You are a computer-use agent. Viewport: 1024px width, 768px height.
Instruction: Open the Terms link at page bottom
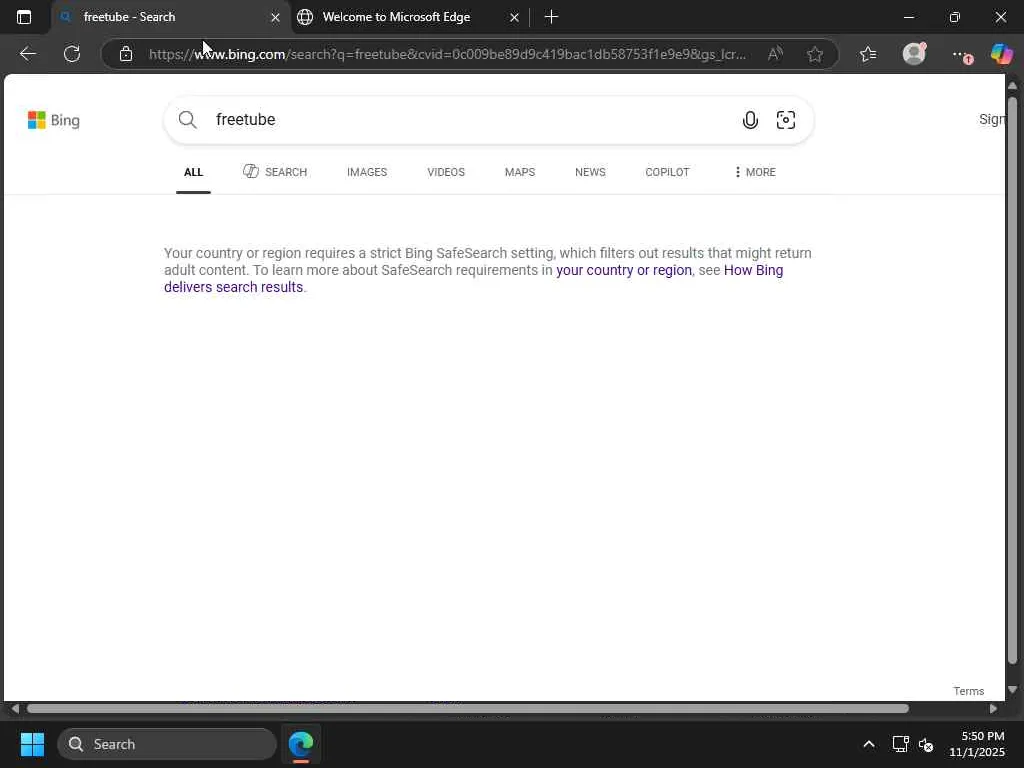click(968, 691)
